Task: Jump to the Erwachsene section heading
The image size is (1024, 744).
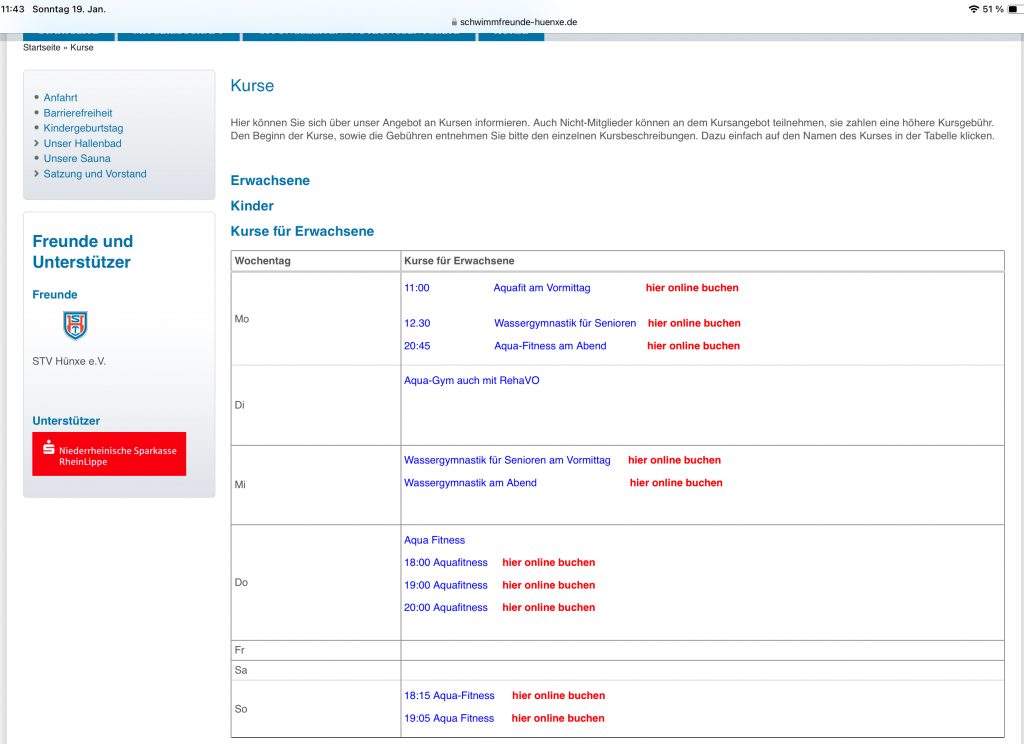Action: [x=270, y=181]
